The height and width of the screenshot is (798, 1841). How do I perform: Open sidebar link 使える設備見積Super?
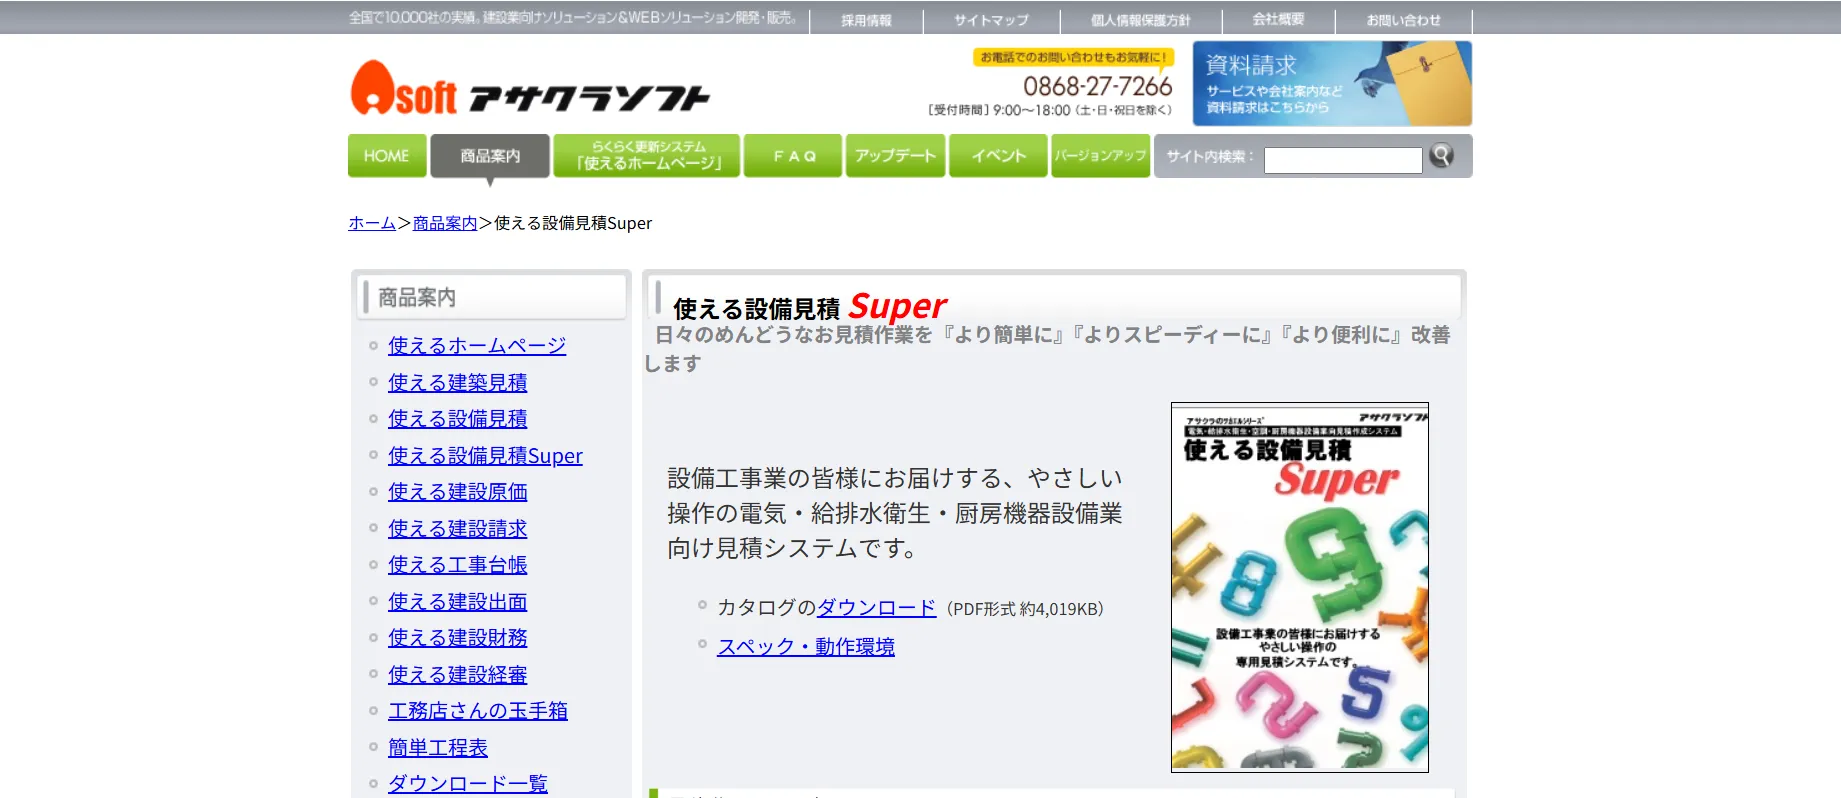485,456
